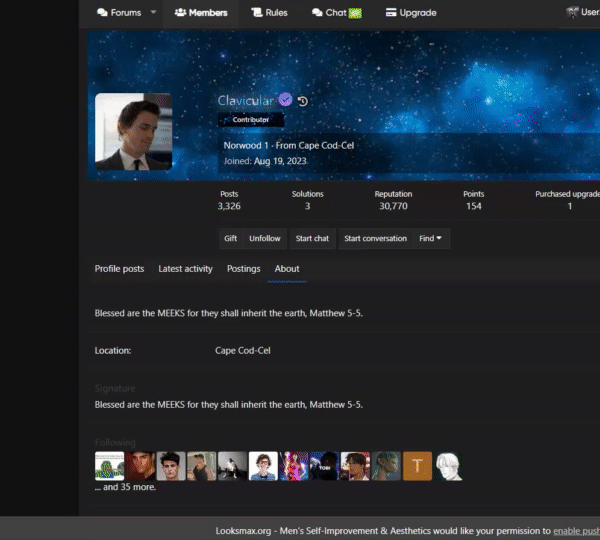Click the Upgrade navigation item
Image resolution: width=600 pixels, height=540 pixels.
tap(410, 13)
